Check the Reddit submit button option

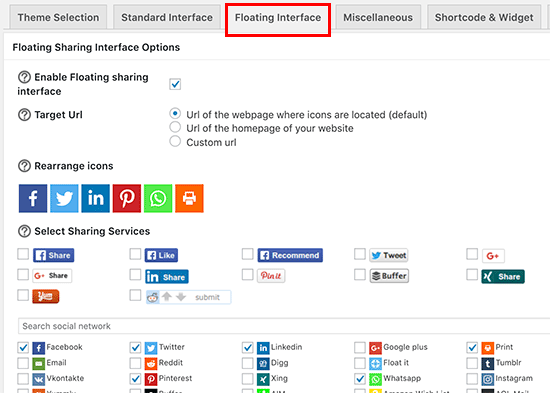[x=135, y=295]
